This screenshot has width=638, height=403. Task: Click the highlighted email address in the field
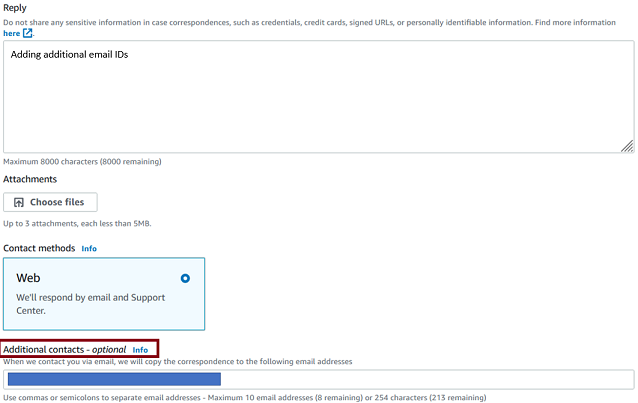point(114,380)
